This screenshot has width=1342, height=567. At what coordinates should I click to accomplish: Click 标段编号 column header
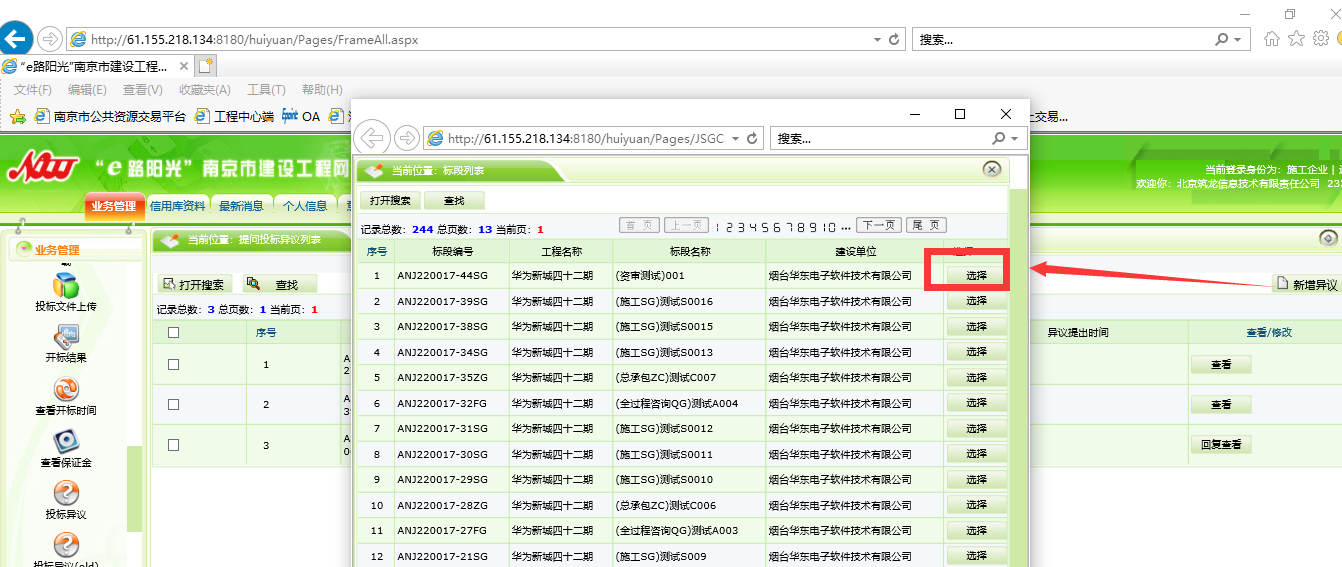(452, 251)
